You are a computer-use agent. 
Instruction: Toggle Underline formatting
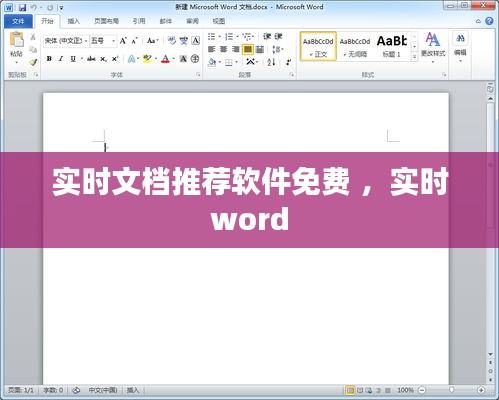tap(73, 59)
